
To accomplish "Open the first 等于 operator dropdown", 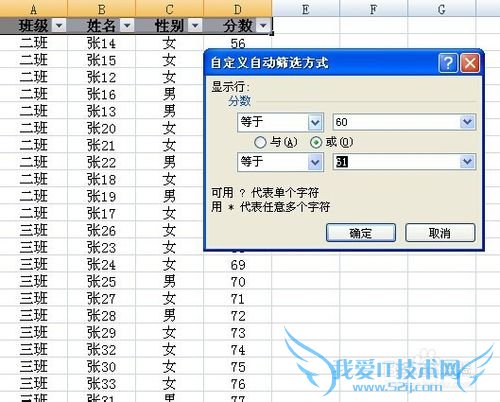I will (x=315, y=122).
